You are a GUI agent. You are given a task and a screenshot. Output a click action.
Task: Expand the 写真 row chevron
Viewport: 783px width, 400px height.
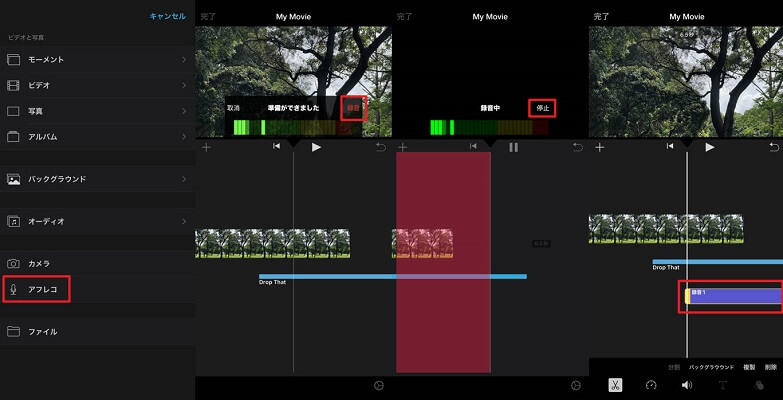pos(184,111)
